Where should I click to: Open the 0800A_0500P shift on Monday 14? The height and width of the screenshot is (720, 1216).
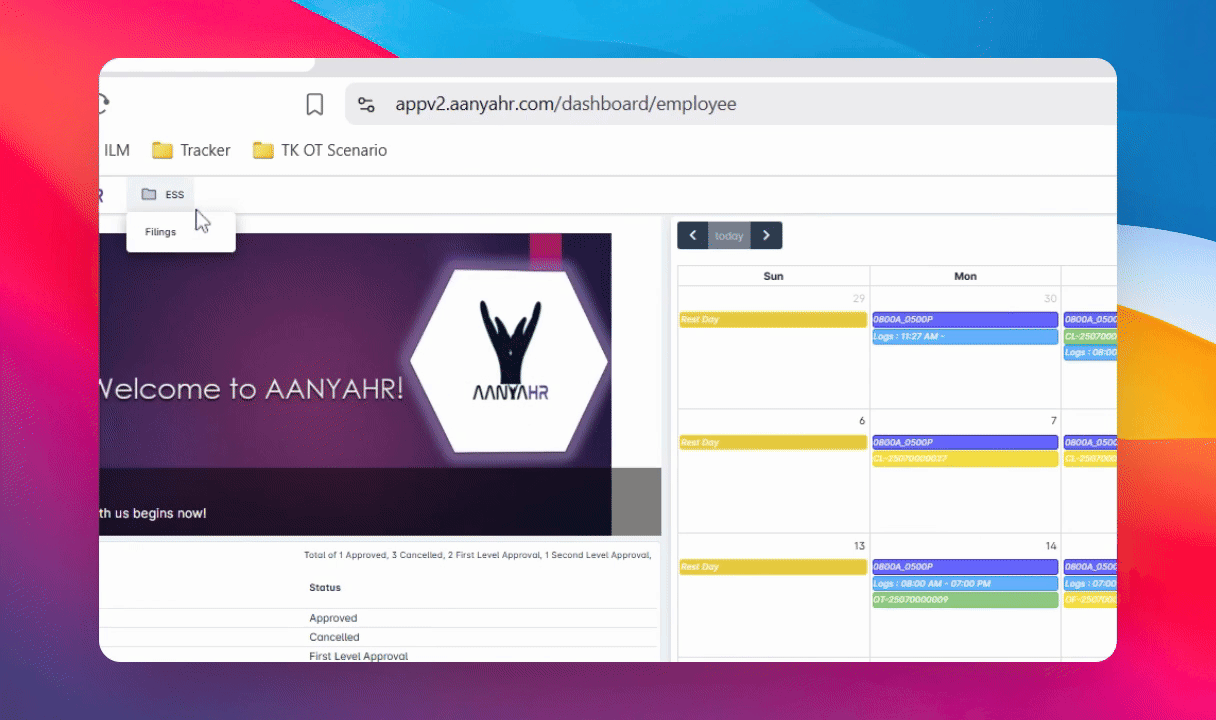pos(965,566)
